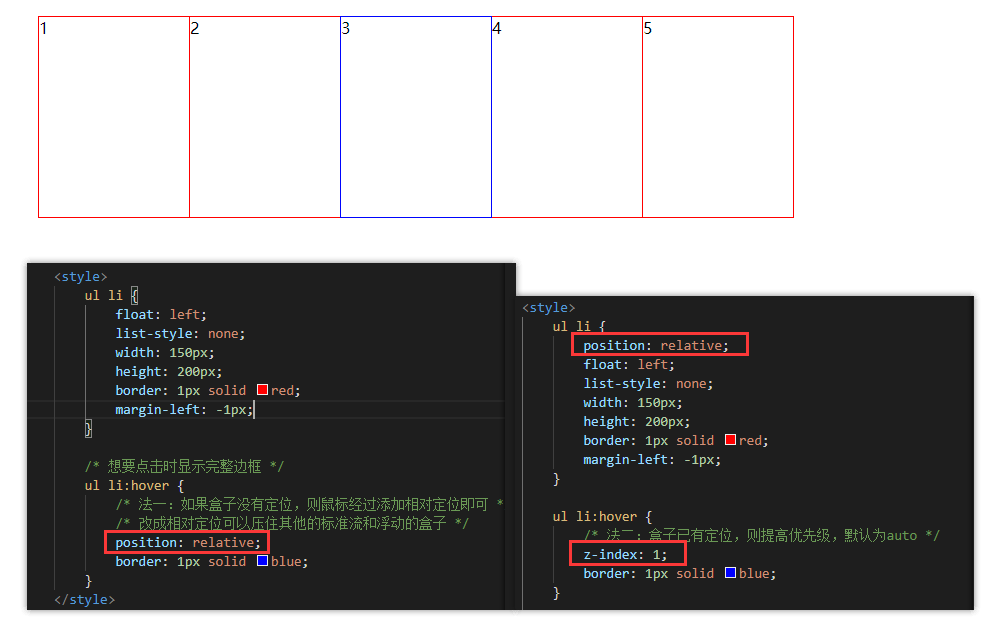Click the 'z-index: 1;' declaration
Image resolution: width=991 pixels, height=628 pixels.
coord(625,554)
